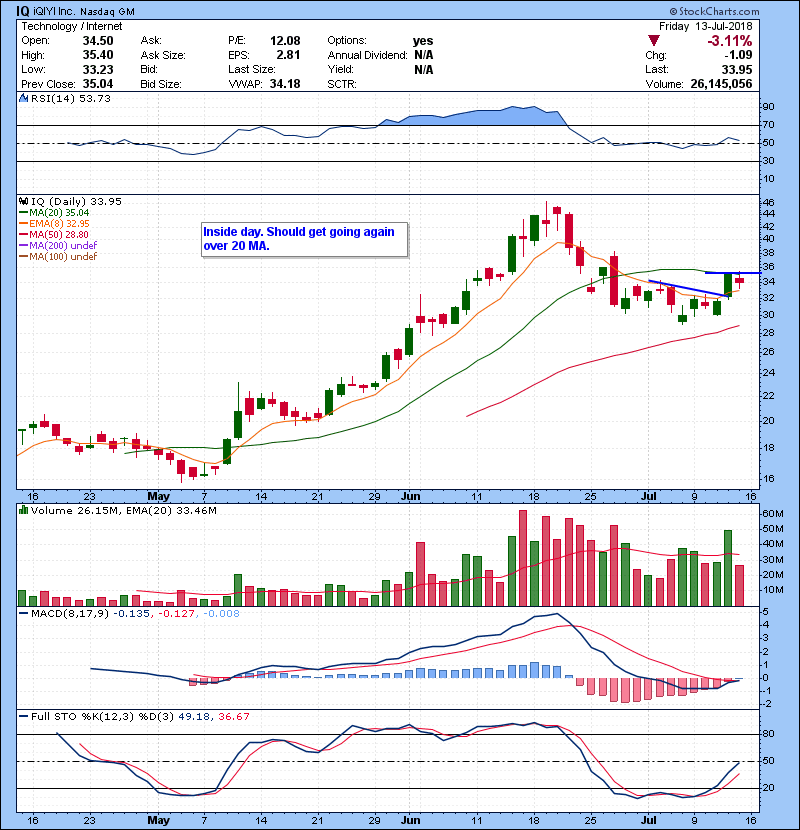
Task: Click the Chg value -1.09
Action: click(x=738, y=55)
